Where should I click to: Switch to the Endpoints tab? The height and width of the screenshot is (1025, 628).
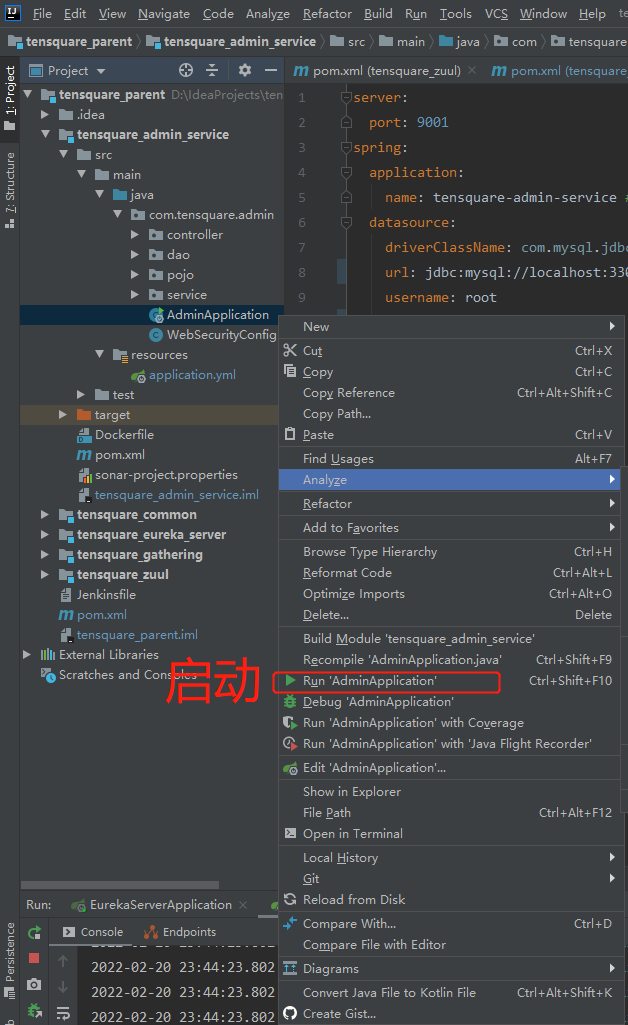tap(180, 932)
